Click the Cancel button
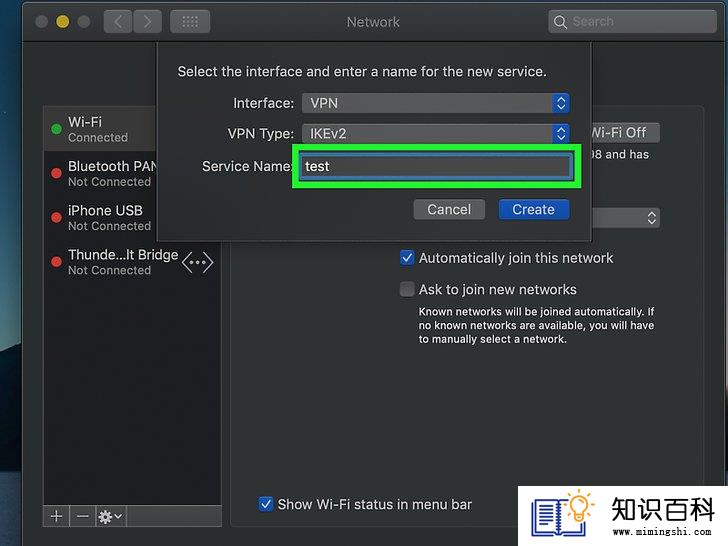Viewport: 728px width, 546px height. (449, 209)
